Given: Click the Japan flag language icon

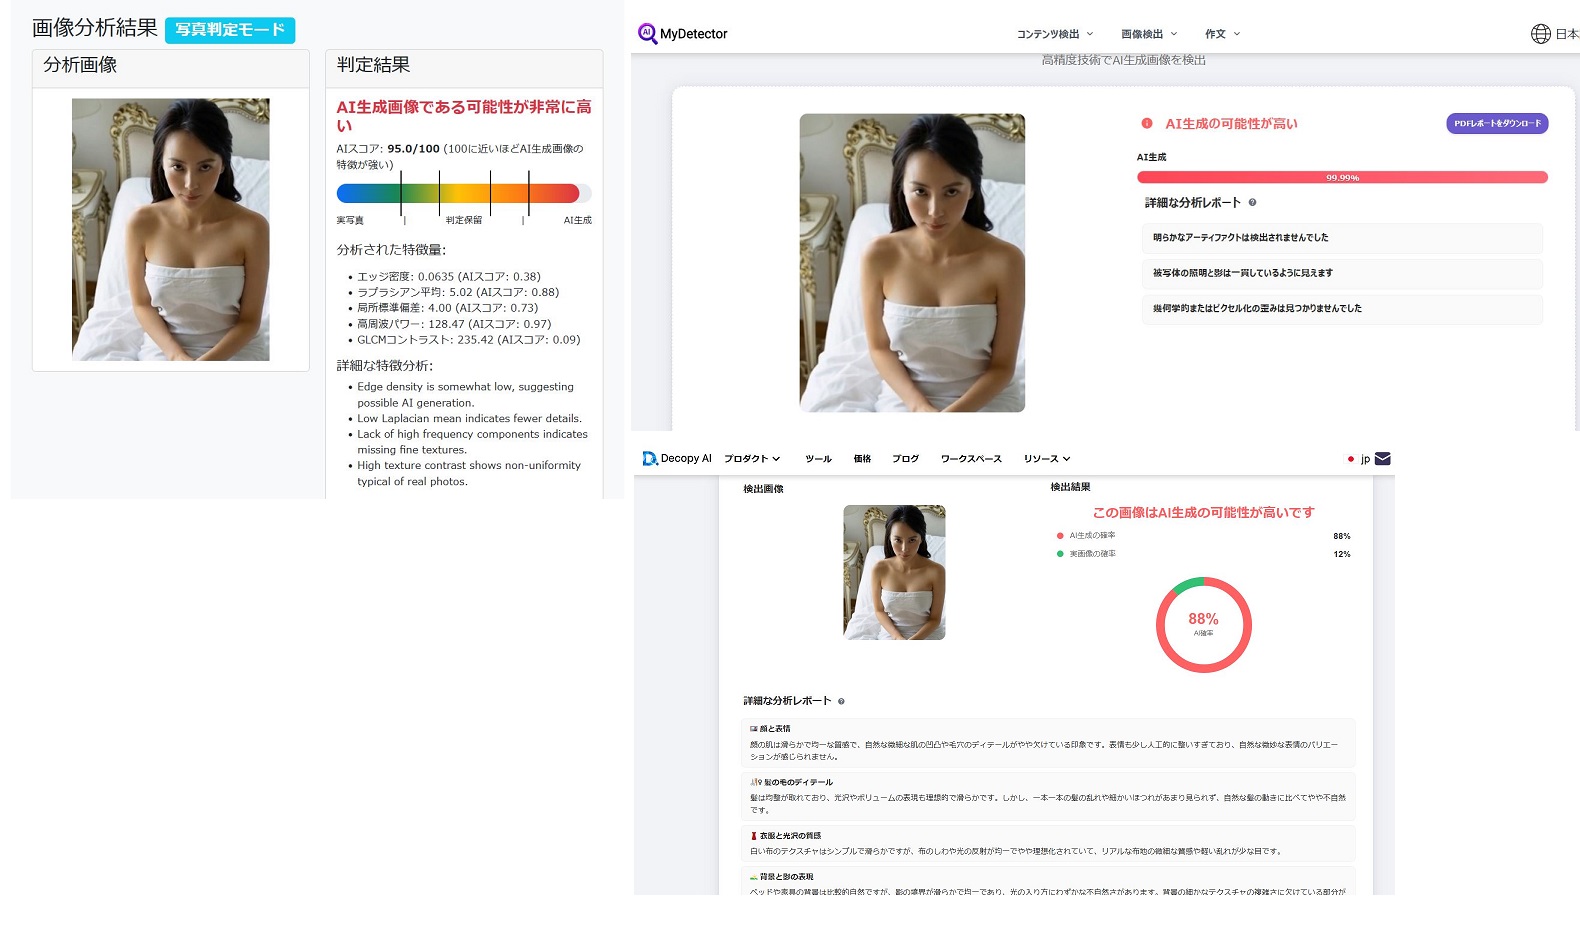Looking at the screenshot, I should point(1351,459).
